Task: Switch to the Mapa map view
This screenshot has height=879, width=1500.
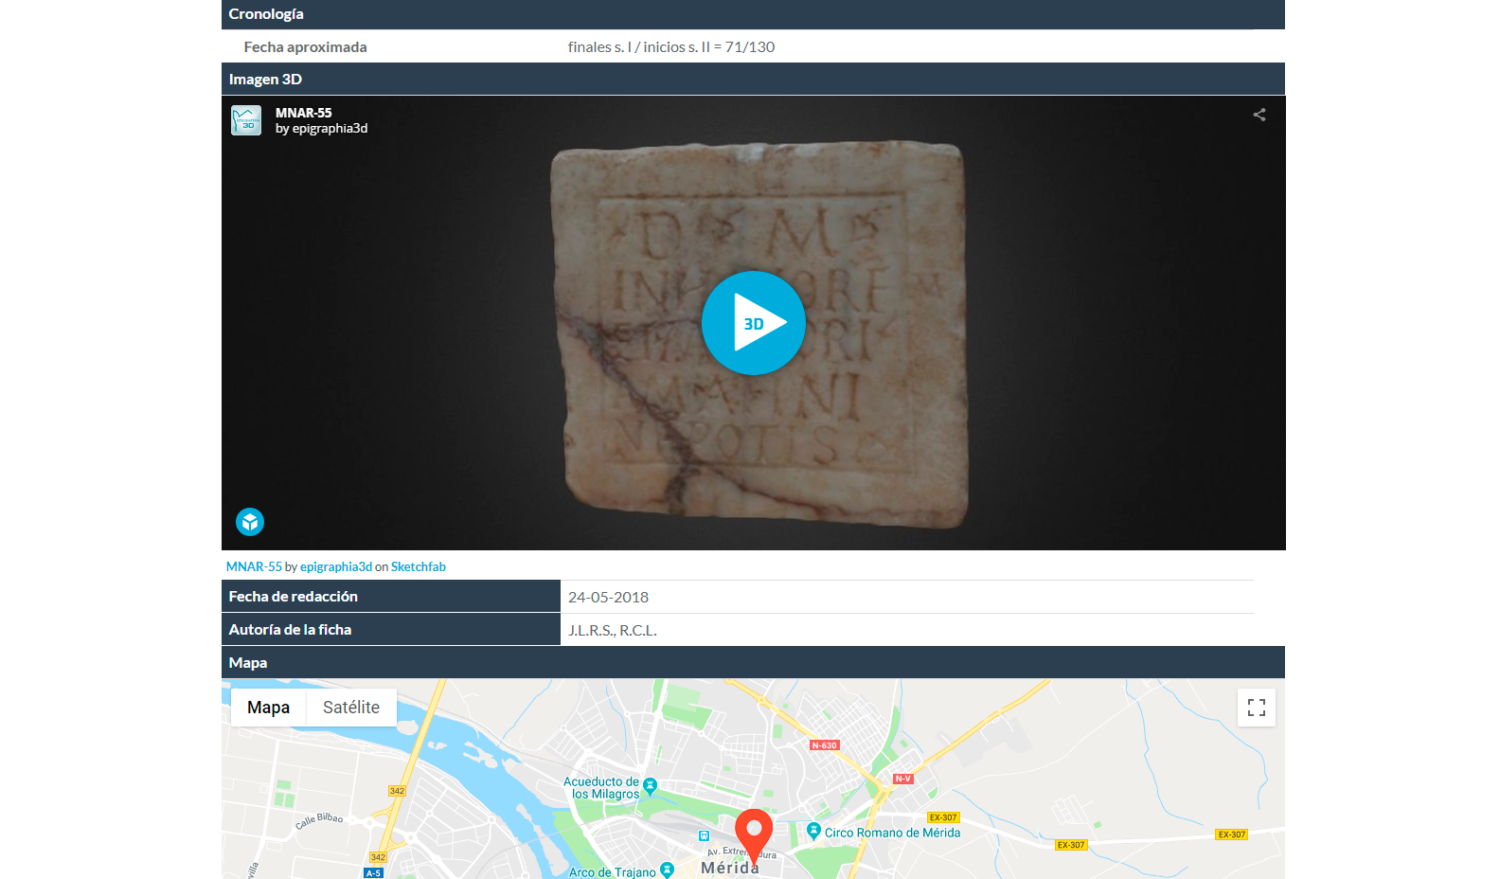Action: click(x=268, y=708)
